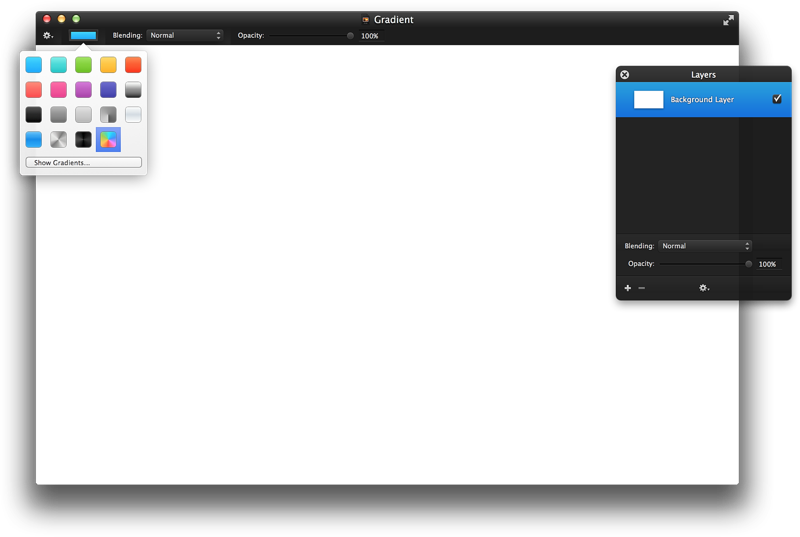Toggle Background Layer visibility checkbox
800x537 pixels.
click(x=777, y=99)
